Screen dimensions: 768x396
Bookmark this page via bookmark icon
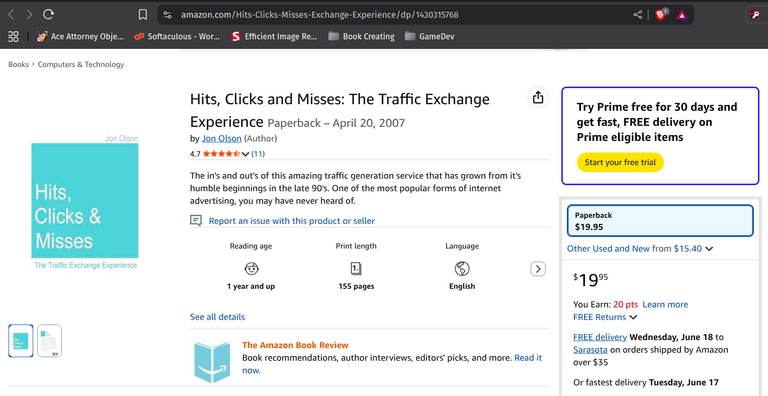[143, 15]
